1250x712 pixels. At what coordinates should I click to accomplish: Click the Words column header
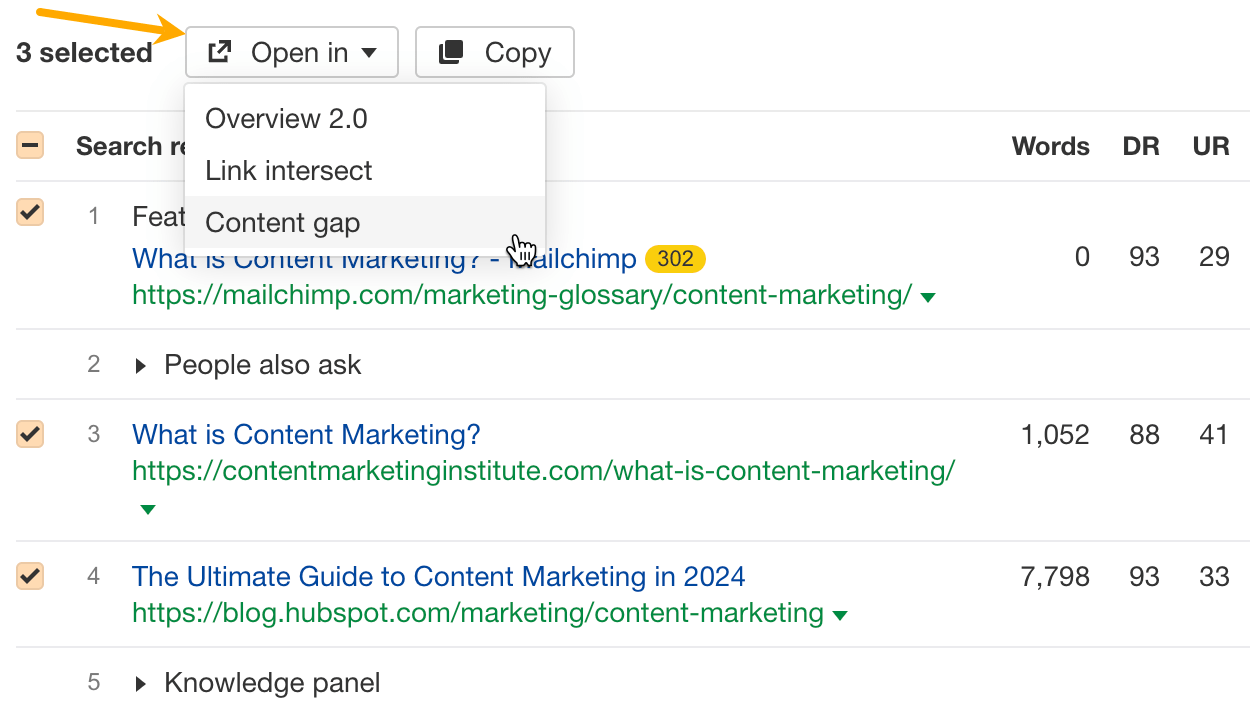click(1050, 145)
